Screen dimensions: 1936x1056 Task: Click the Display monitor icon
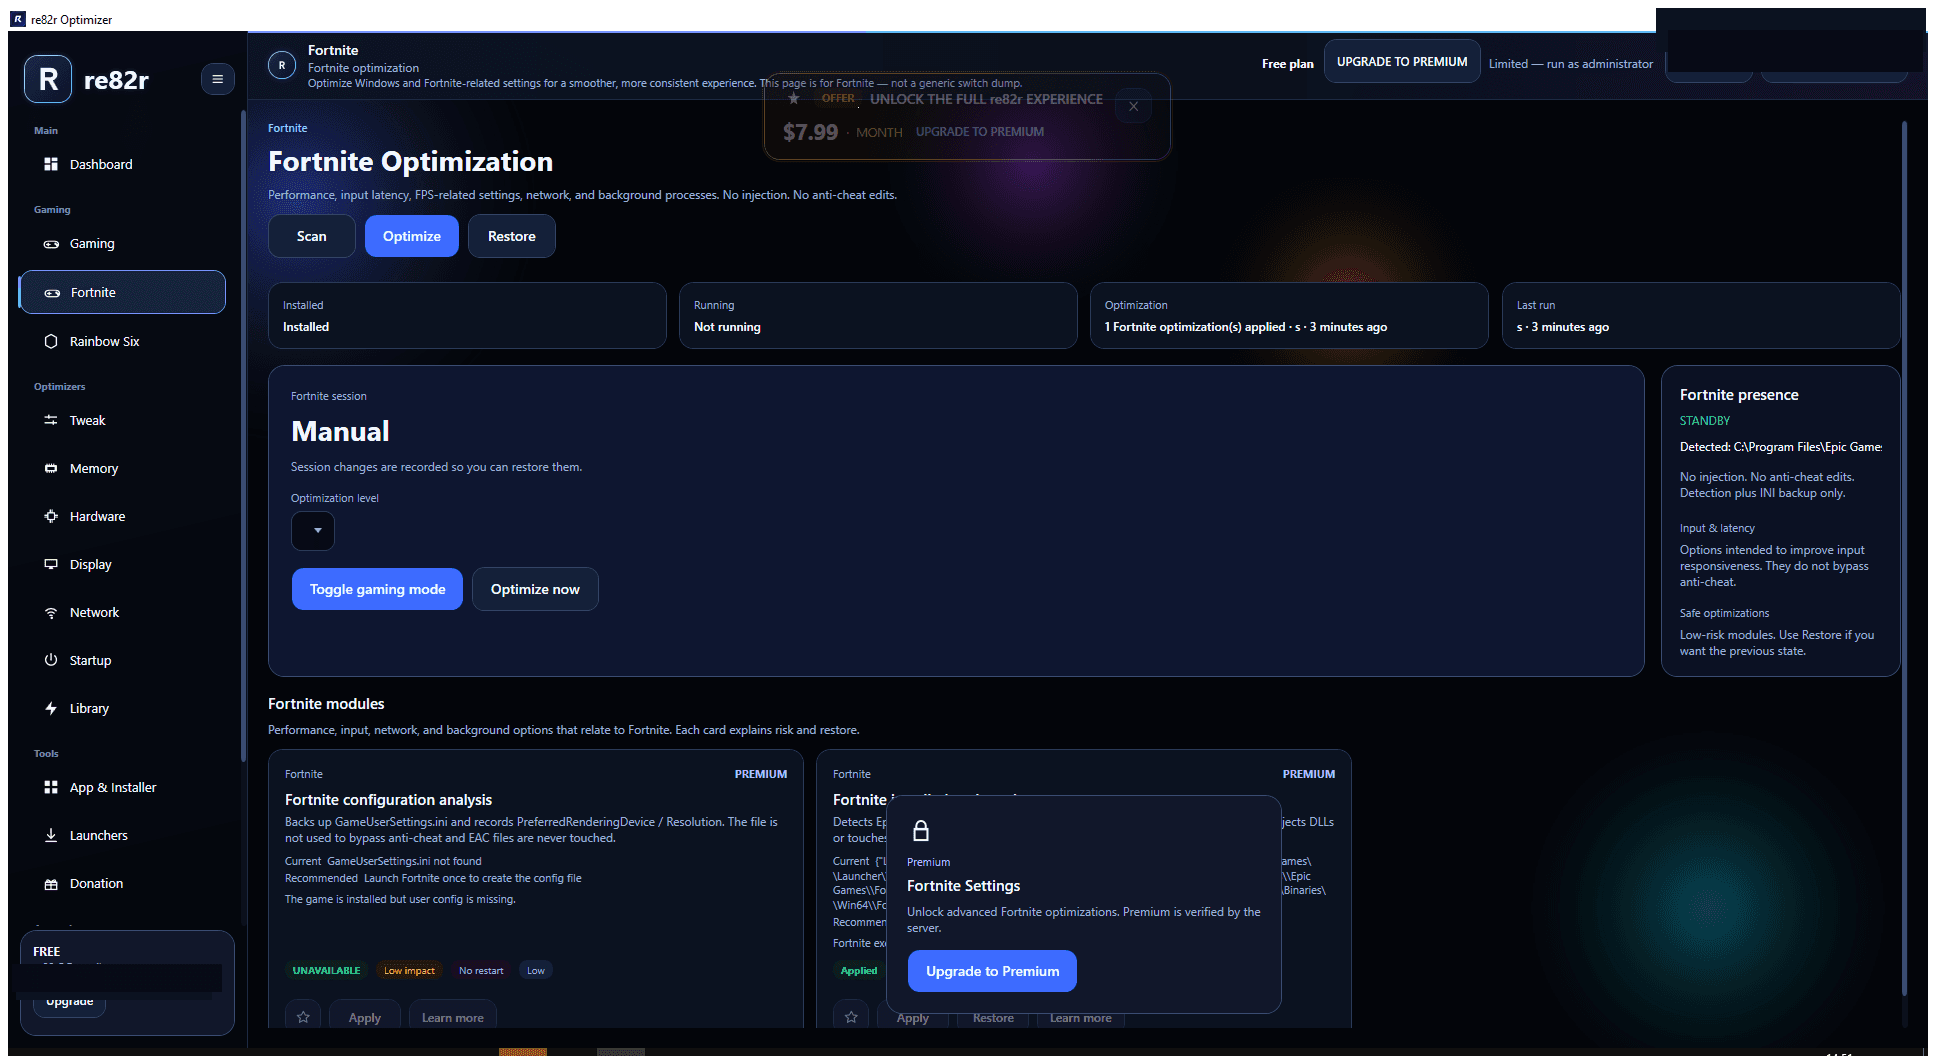pos(51,564)
